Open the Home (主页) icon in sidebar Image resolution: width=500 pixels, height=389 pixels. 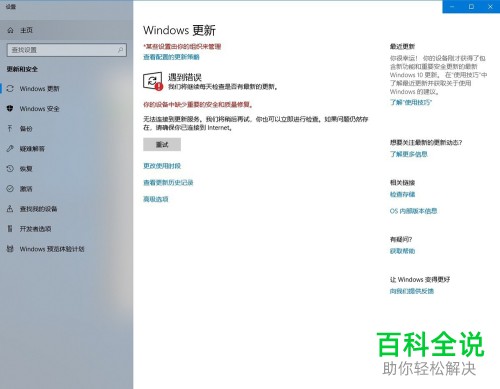[10, 30]
